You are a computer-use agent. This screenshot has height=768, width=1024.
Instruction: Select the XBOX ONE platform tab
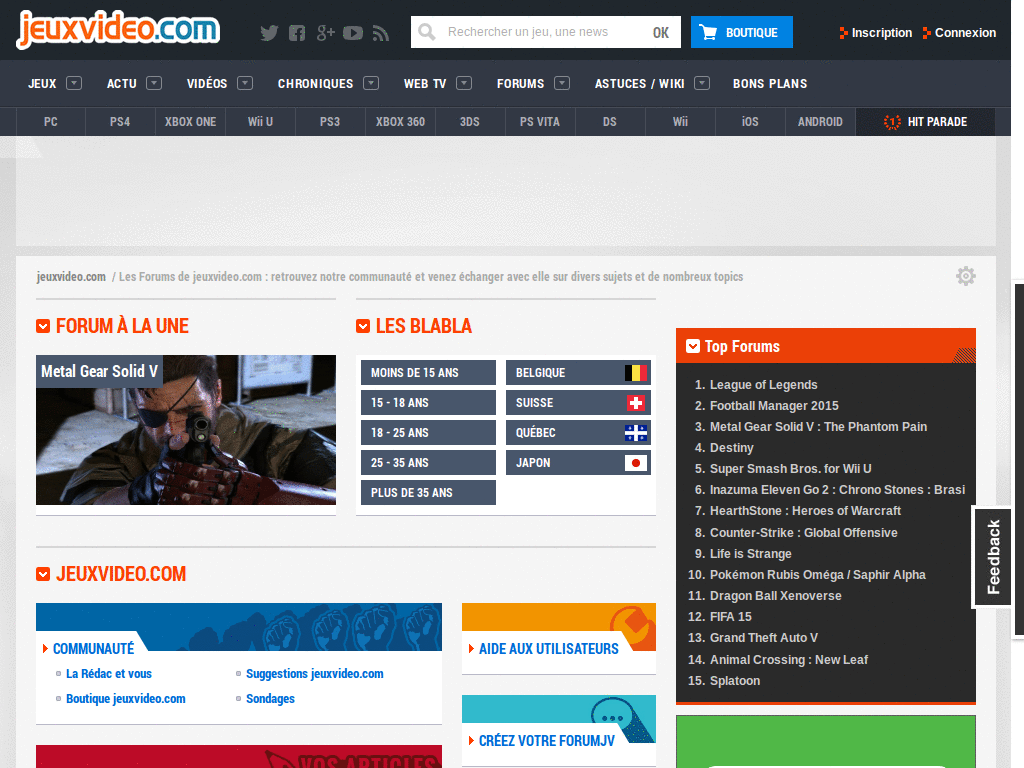pyautogui.click(x=190, y=121)
